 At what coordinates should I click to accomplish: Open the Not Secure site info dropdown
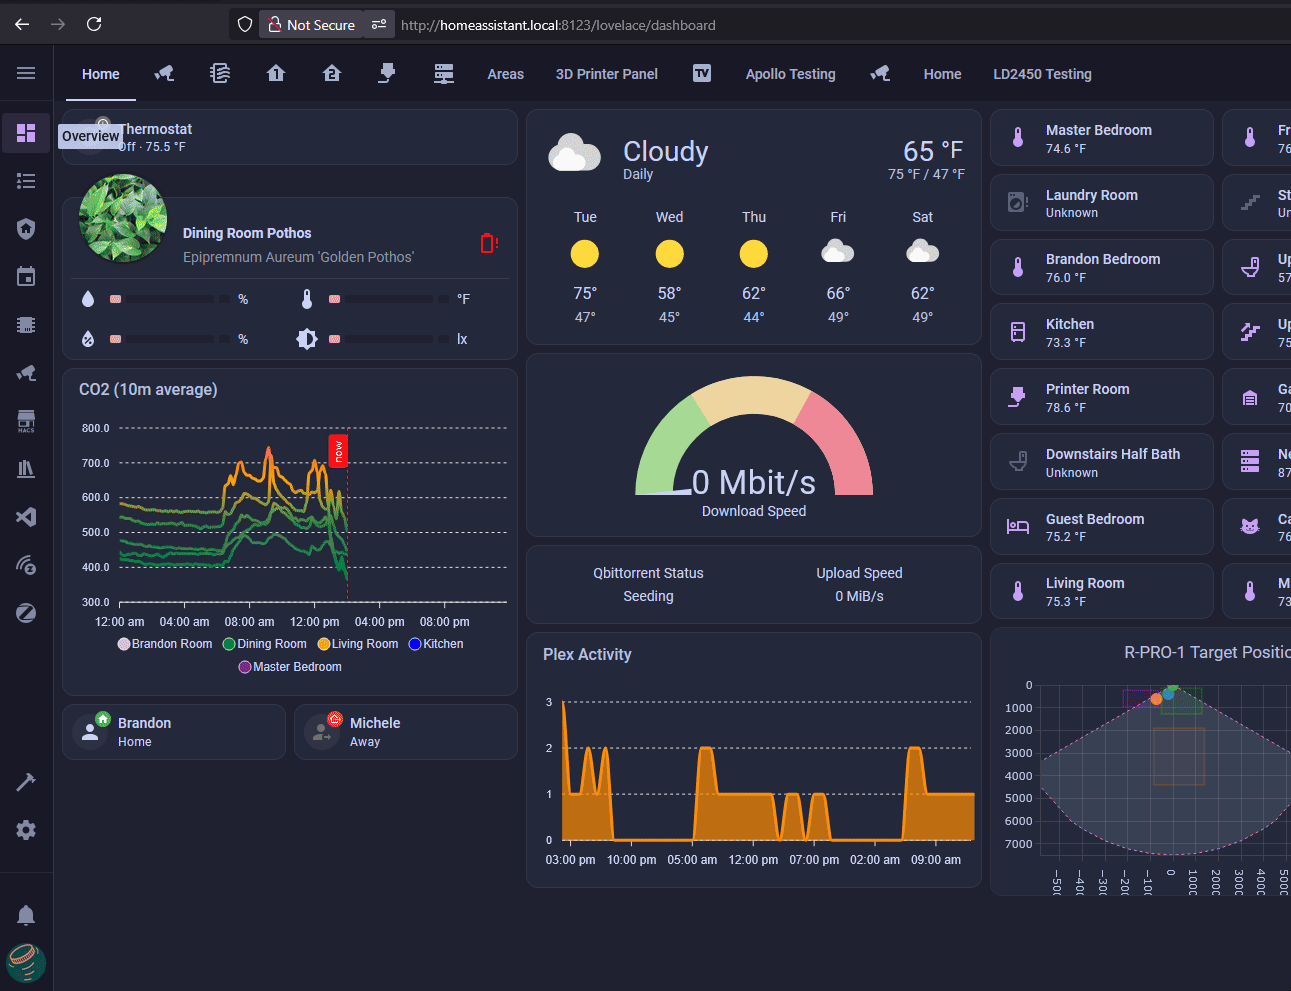311,25
